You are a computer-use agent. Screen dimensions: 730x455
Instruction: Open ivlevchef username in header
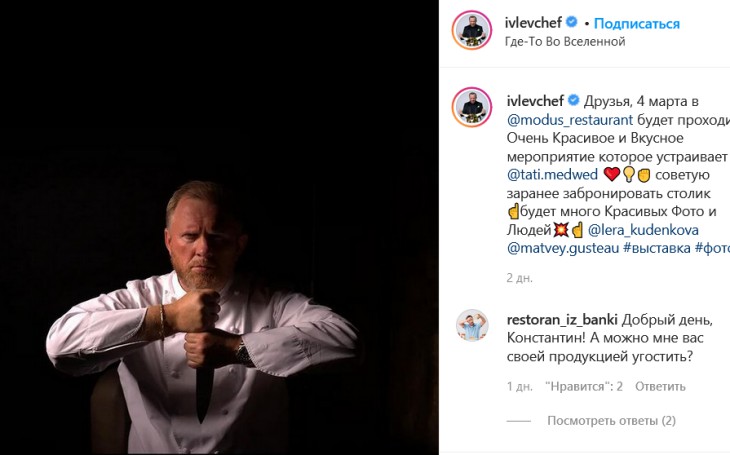[x=535, y=22]
